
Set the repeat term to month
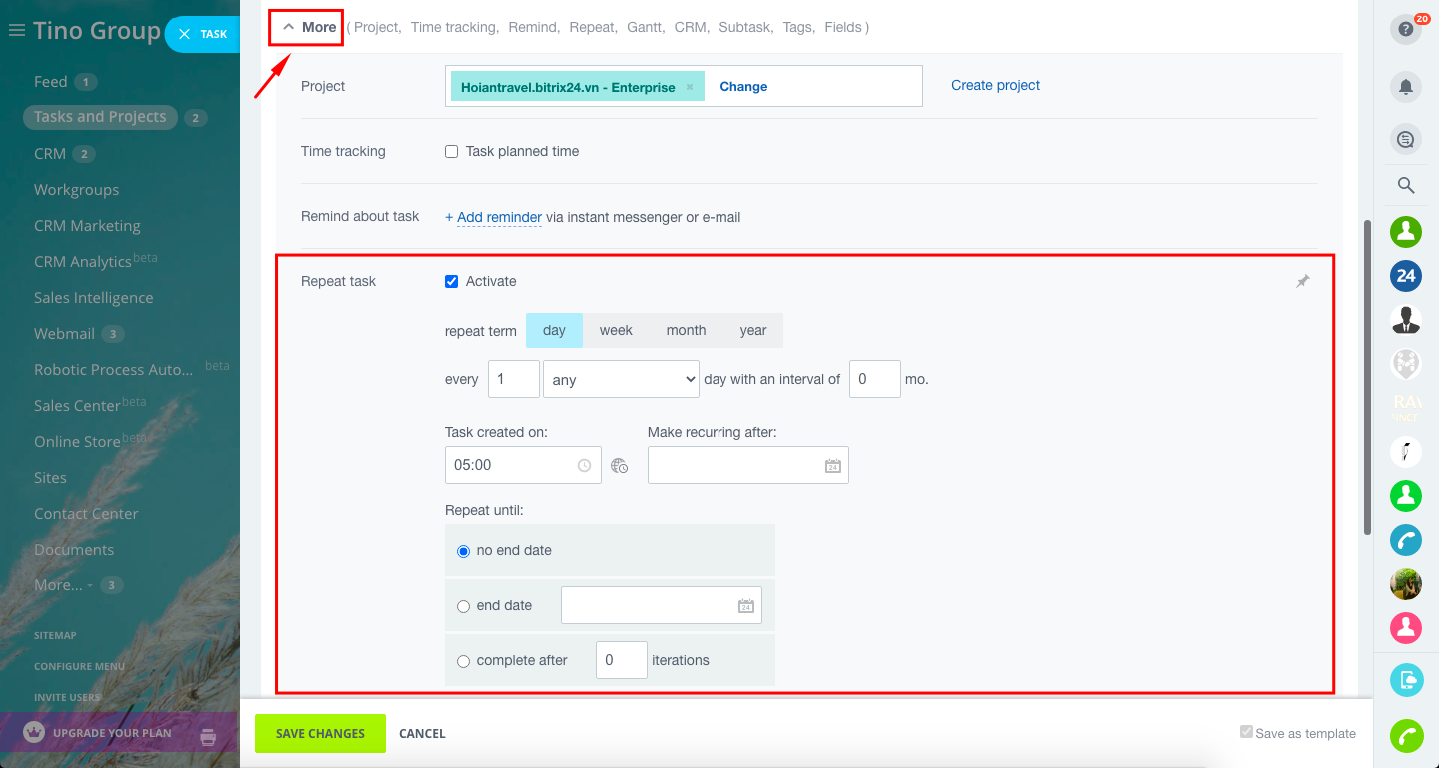[x=686, y=330]
